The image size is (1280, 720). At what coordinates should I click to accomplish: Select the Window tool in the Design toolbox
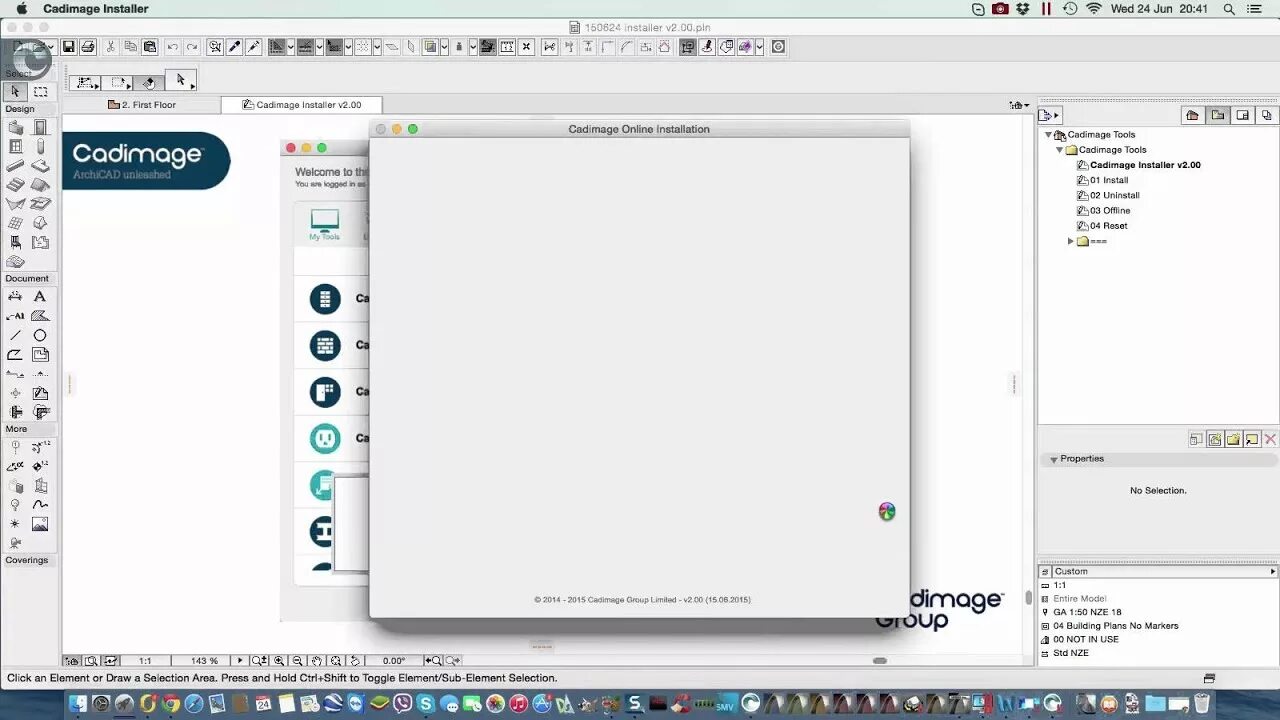coord(16,147)
